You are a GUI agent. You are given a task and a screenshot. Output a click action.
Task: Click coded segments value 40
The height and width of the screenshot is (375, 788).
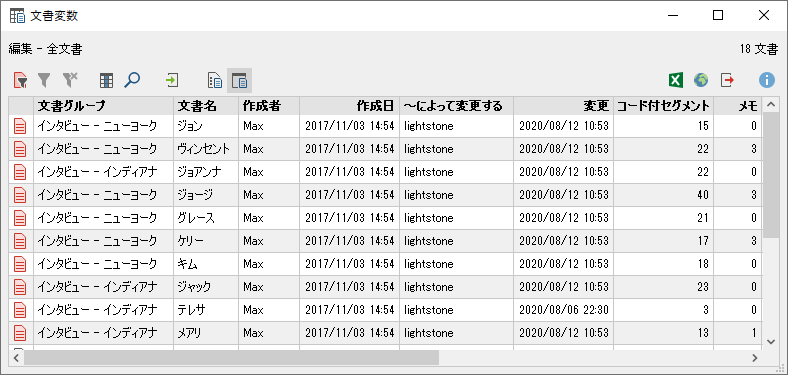pos(663,195)
